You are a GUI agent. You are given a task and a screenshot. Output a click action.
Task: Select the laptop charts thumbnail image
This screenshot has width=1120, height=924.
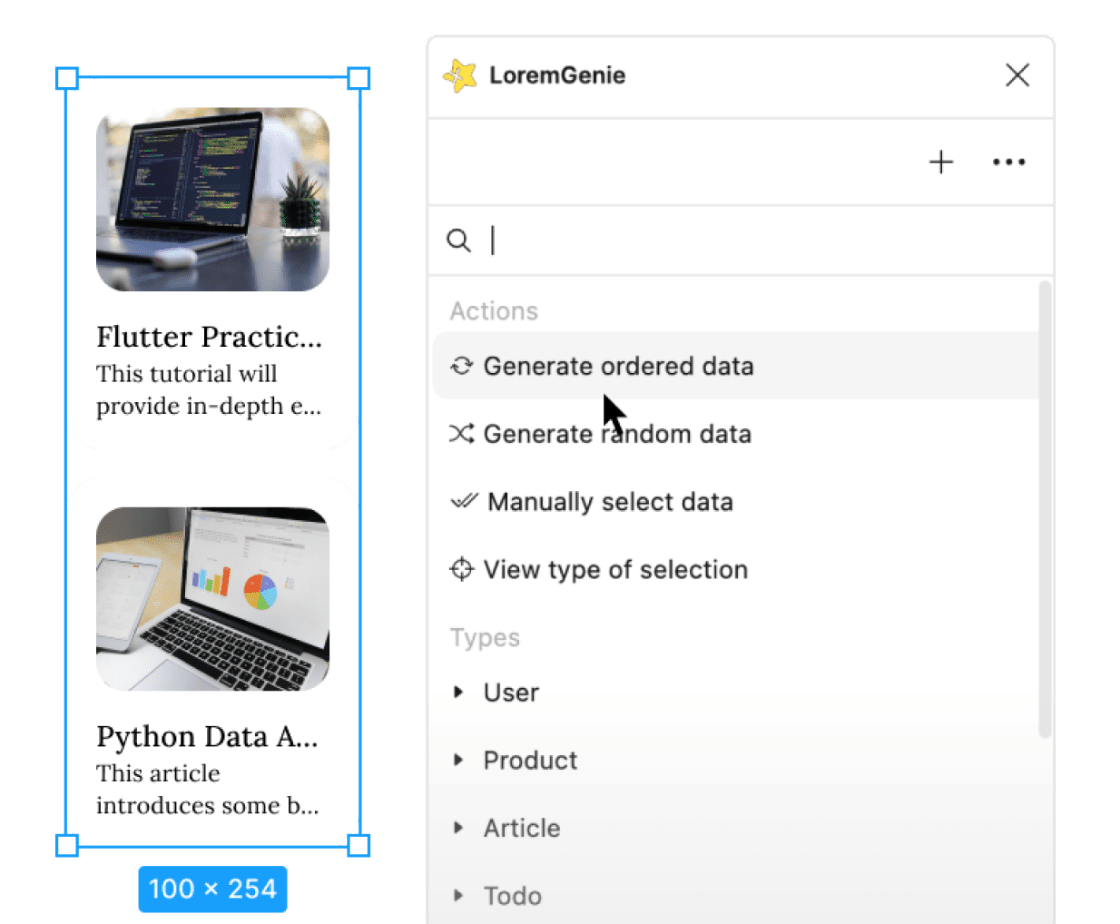[213, 599]
